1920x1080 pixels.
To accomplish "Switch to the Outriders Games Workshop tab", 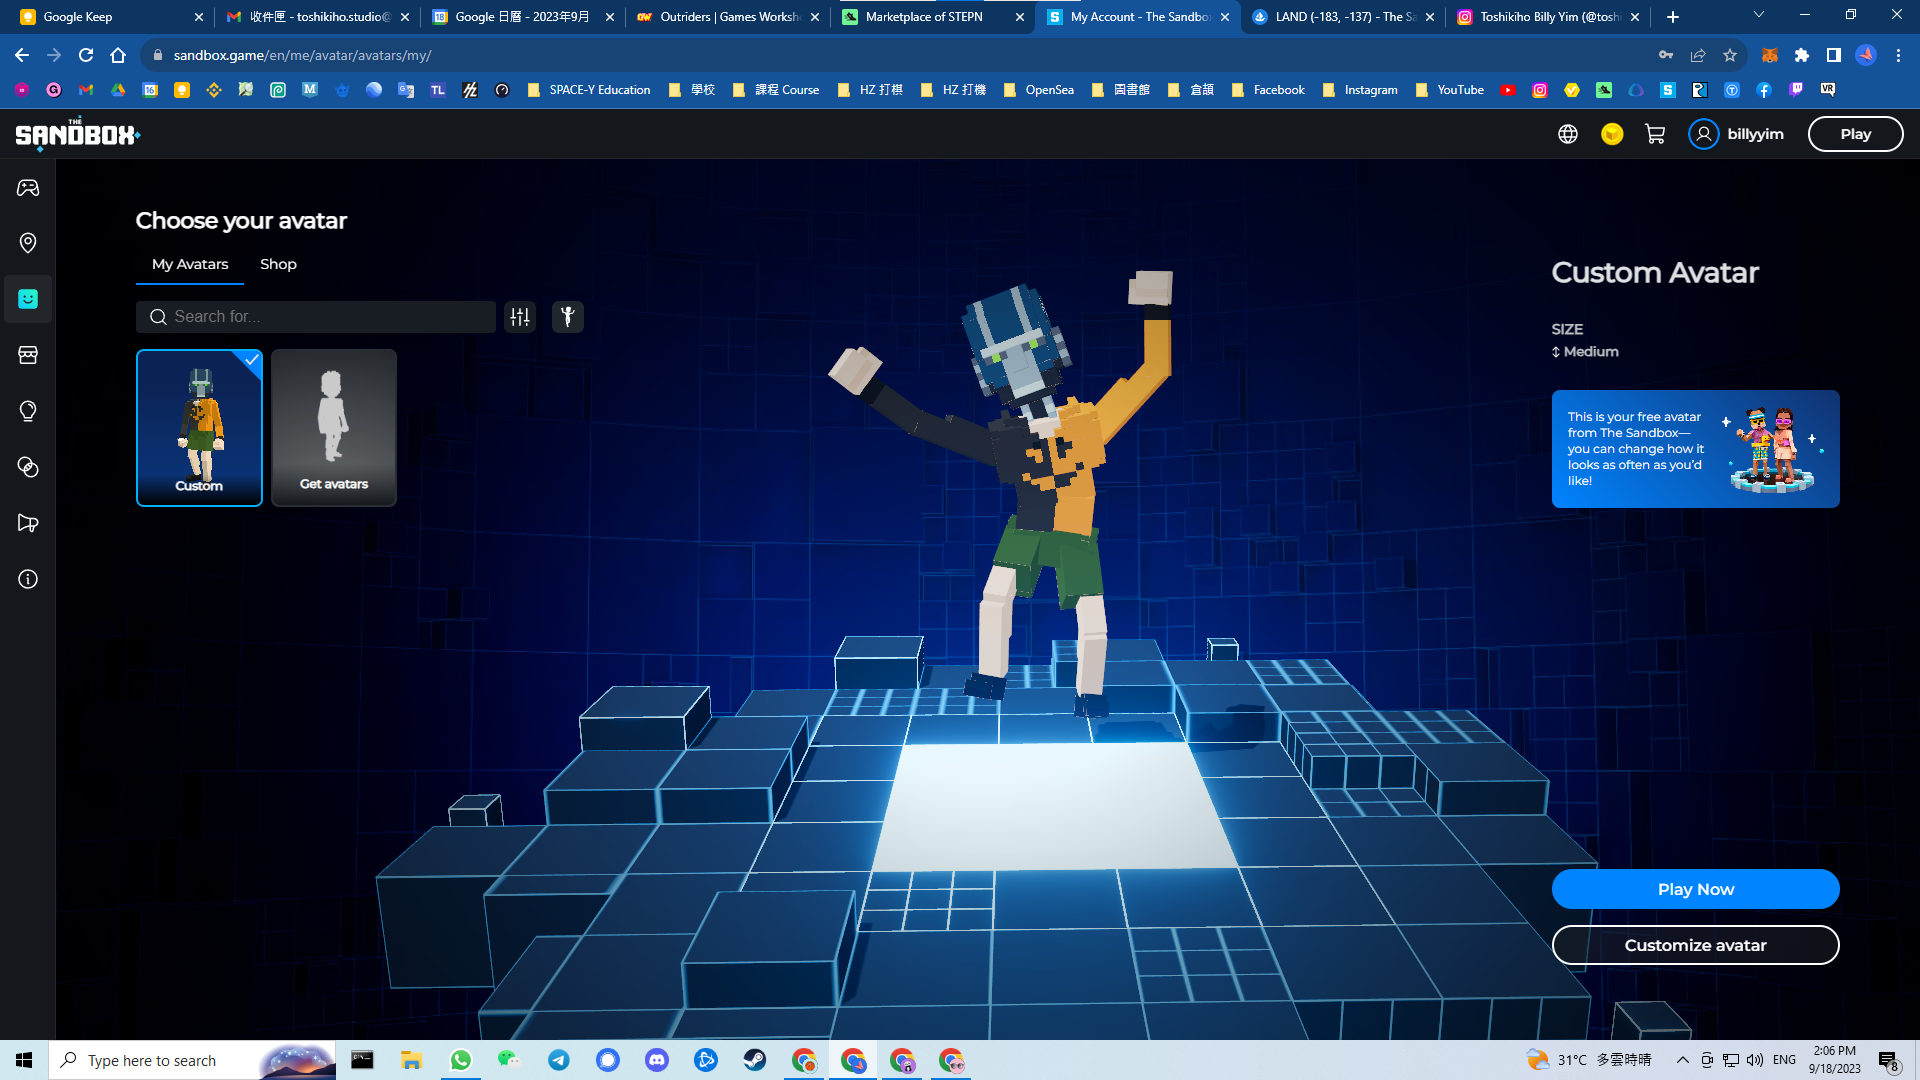I will (x=728, y=17).
